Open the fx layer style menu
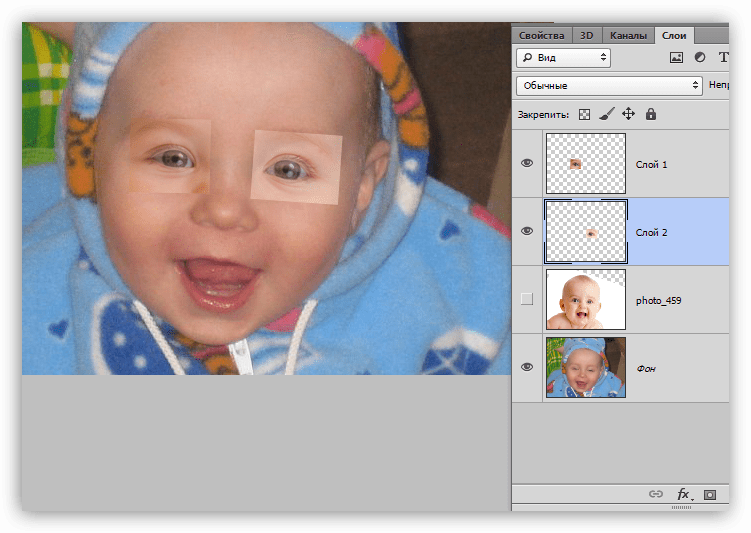 (x=683, y=494)
